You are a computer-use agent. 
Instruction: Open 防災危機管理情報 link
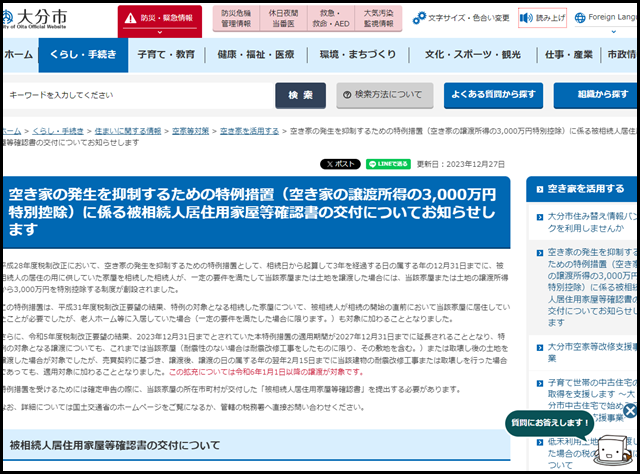[236, 18]
